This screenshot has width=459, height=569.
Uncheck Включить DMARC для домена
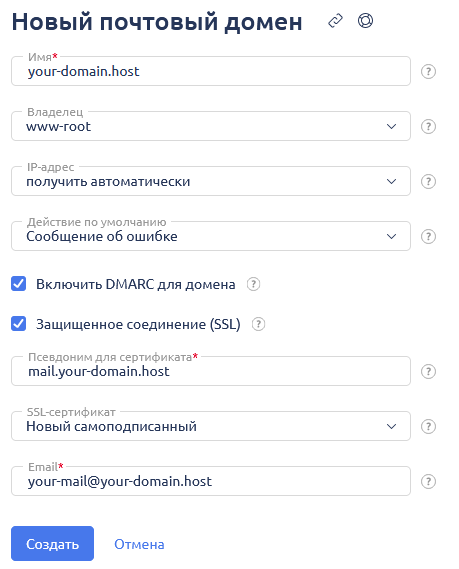19,284
